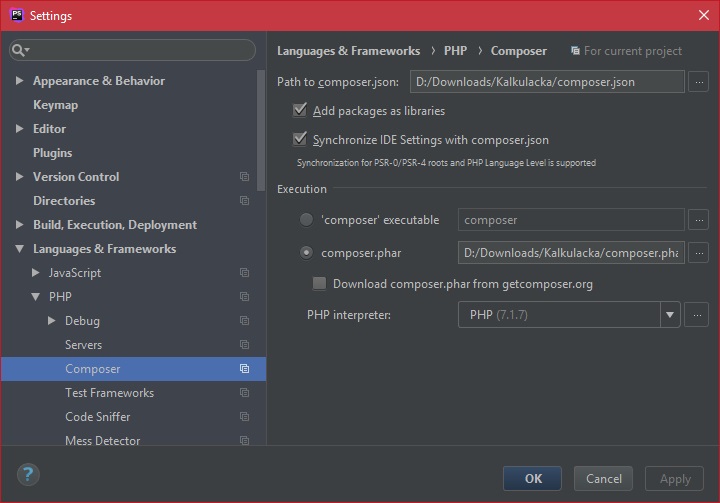The height and width of the screenshot is (503, 720).
Task: Focus the settings search field
Action: point(132,50)
